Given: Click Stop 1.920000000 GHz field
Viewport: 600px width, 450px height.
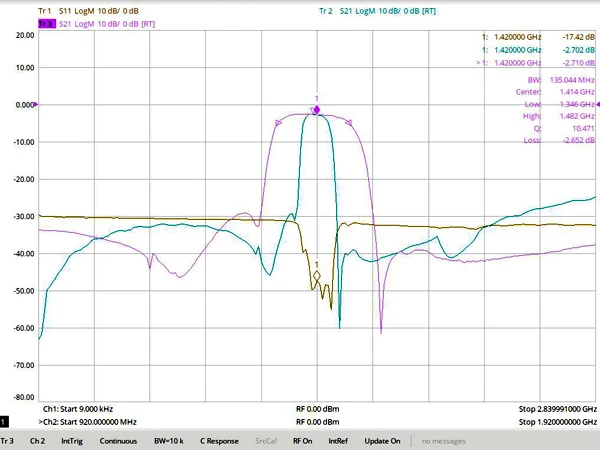Looking at the screenshot, I should click(558, 422).
